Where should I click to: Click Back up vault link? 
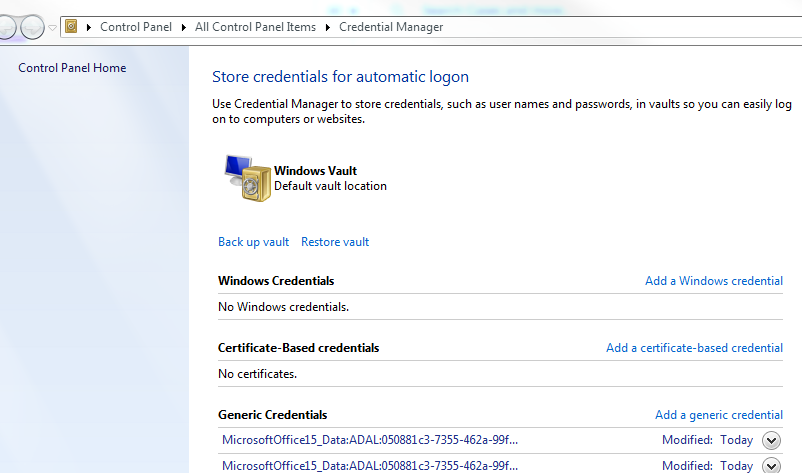tap(253, 242)
